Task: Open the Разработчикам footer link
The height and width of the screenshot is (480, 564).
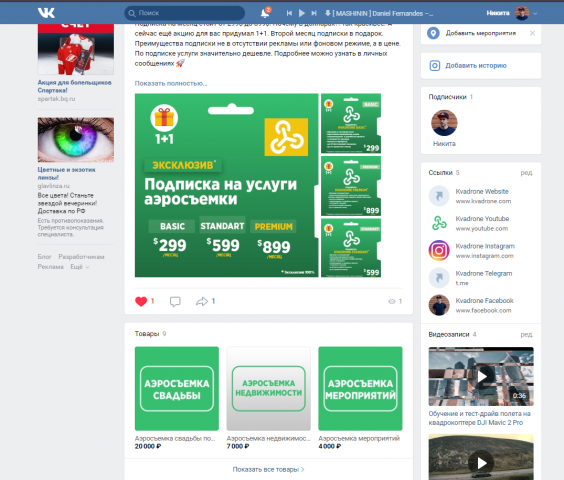Action: click(x=81, y=257)
